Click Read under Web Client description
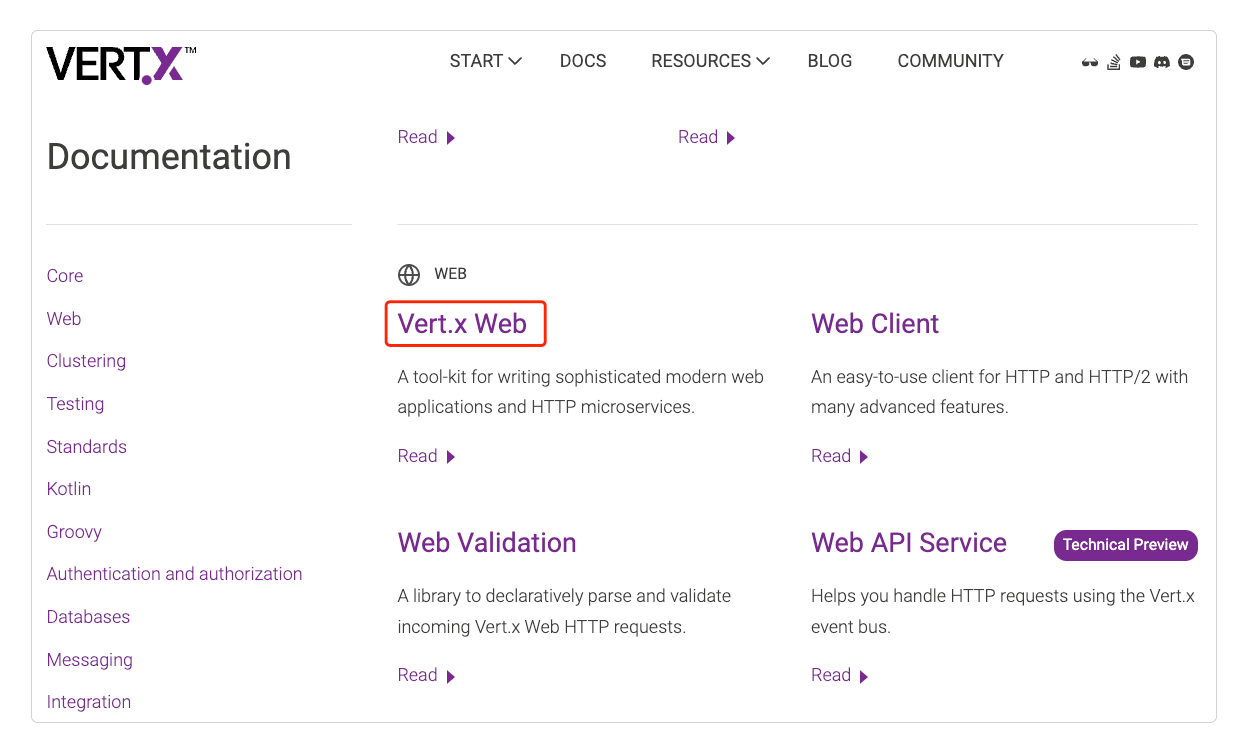The image size is (1247, 753). pos(840,456)
